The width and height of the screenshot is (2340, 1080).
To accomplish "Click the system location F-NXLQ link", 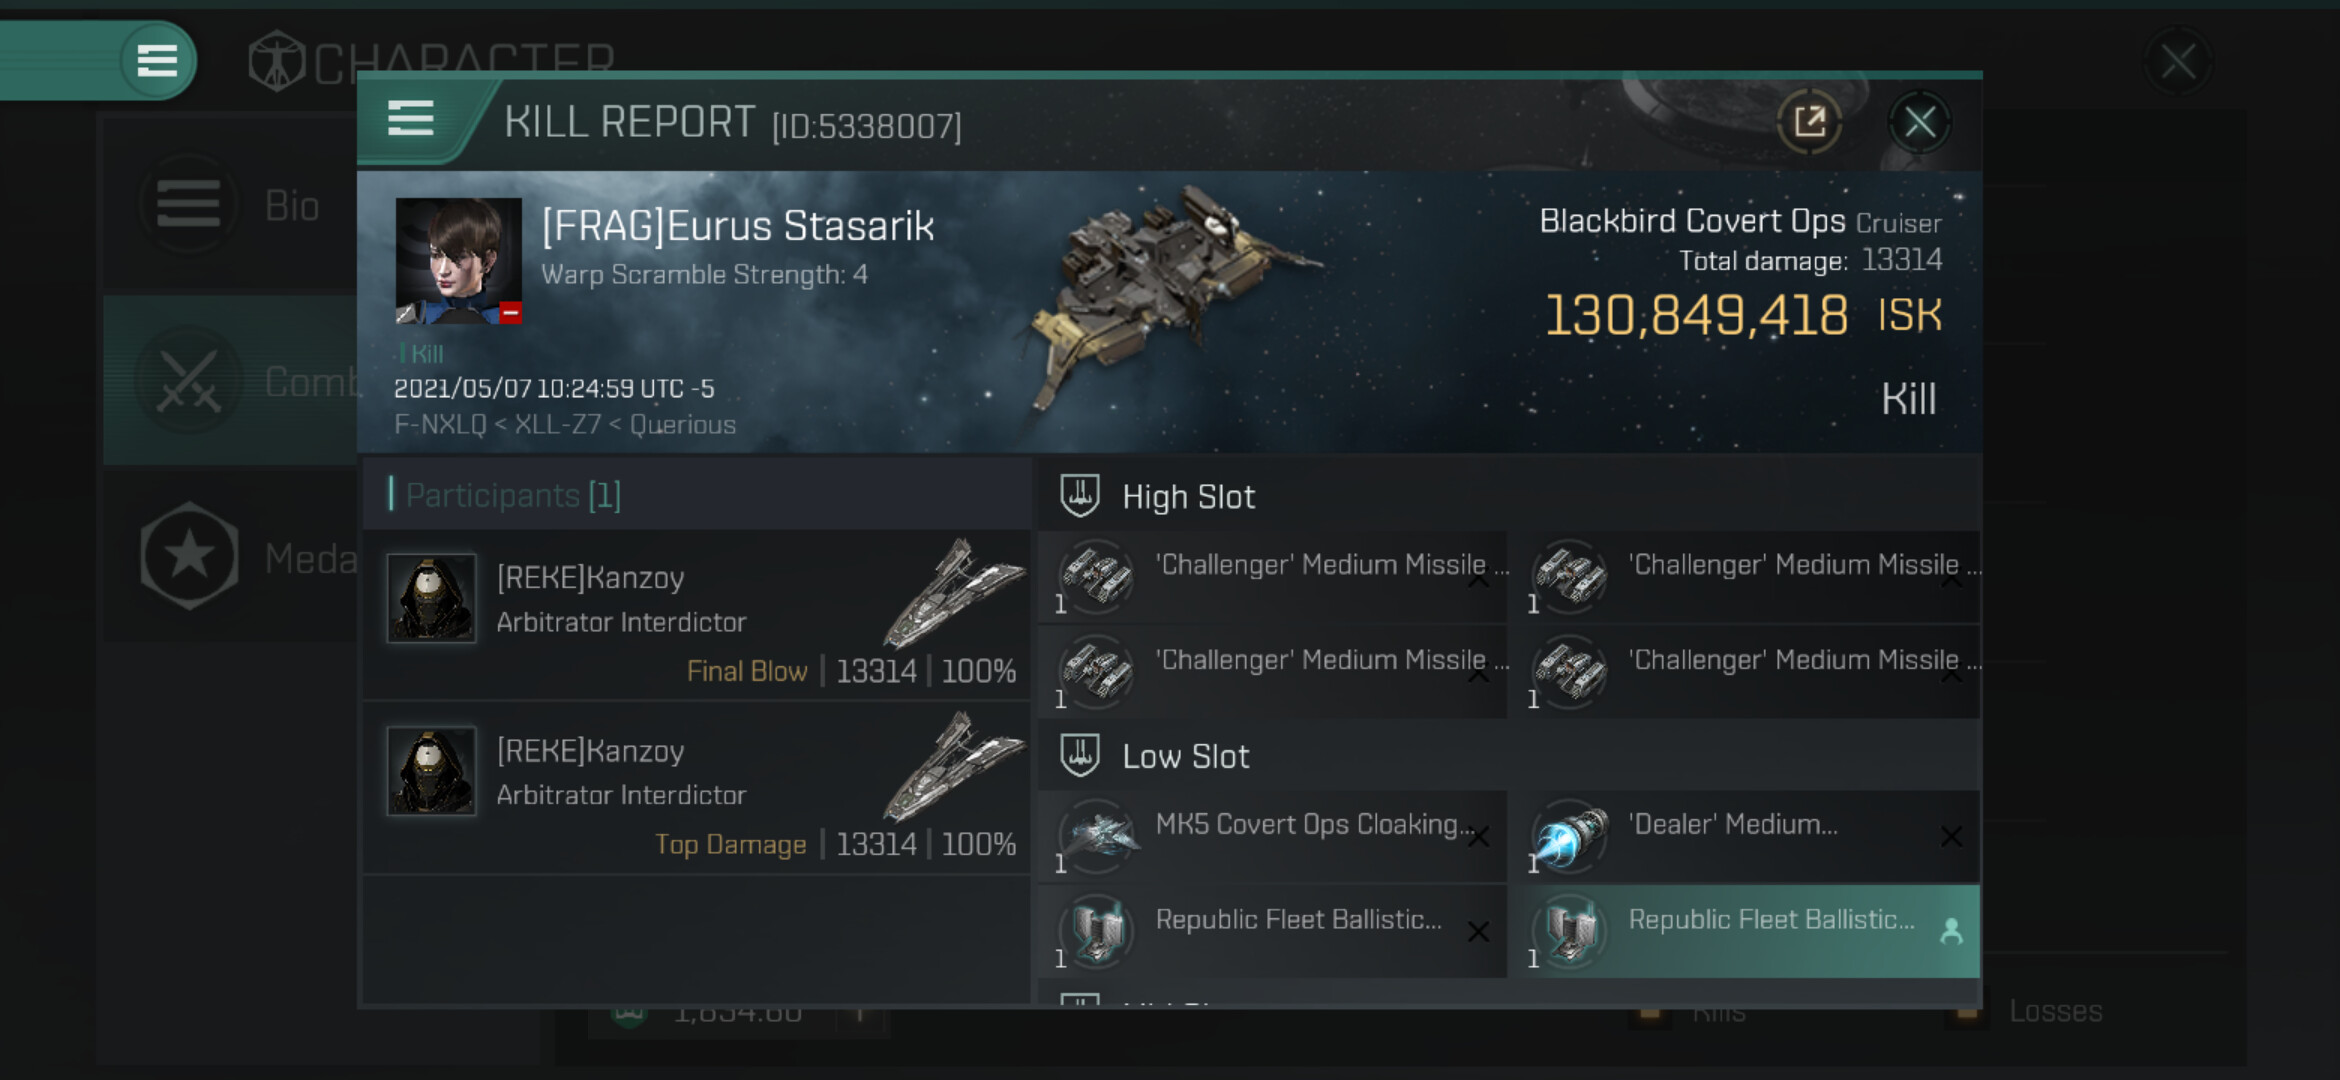I will click(439, 425).
